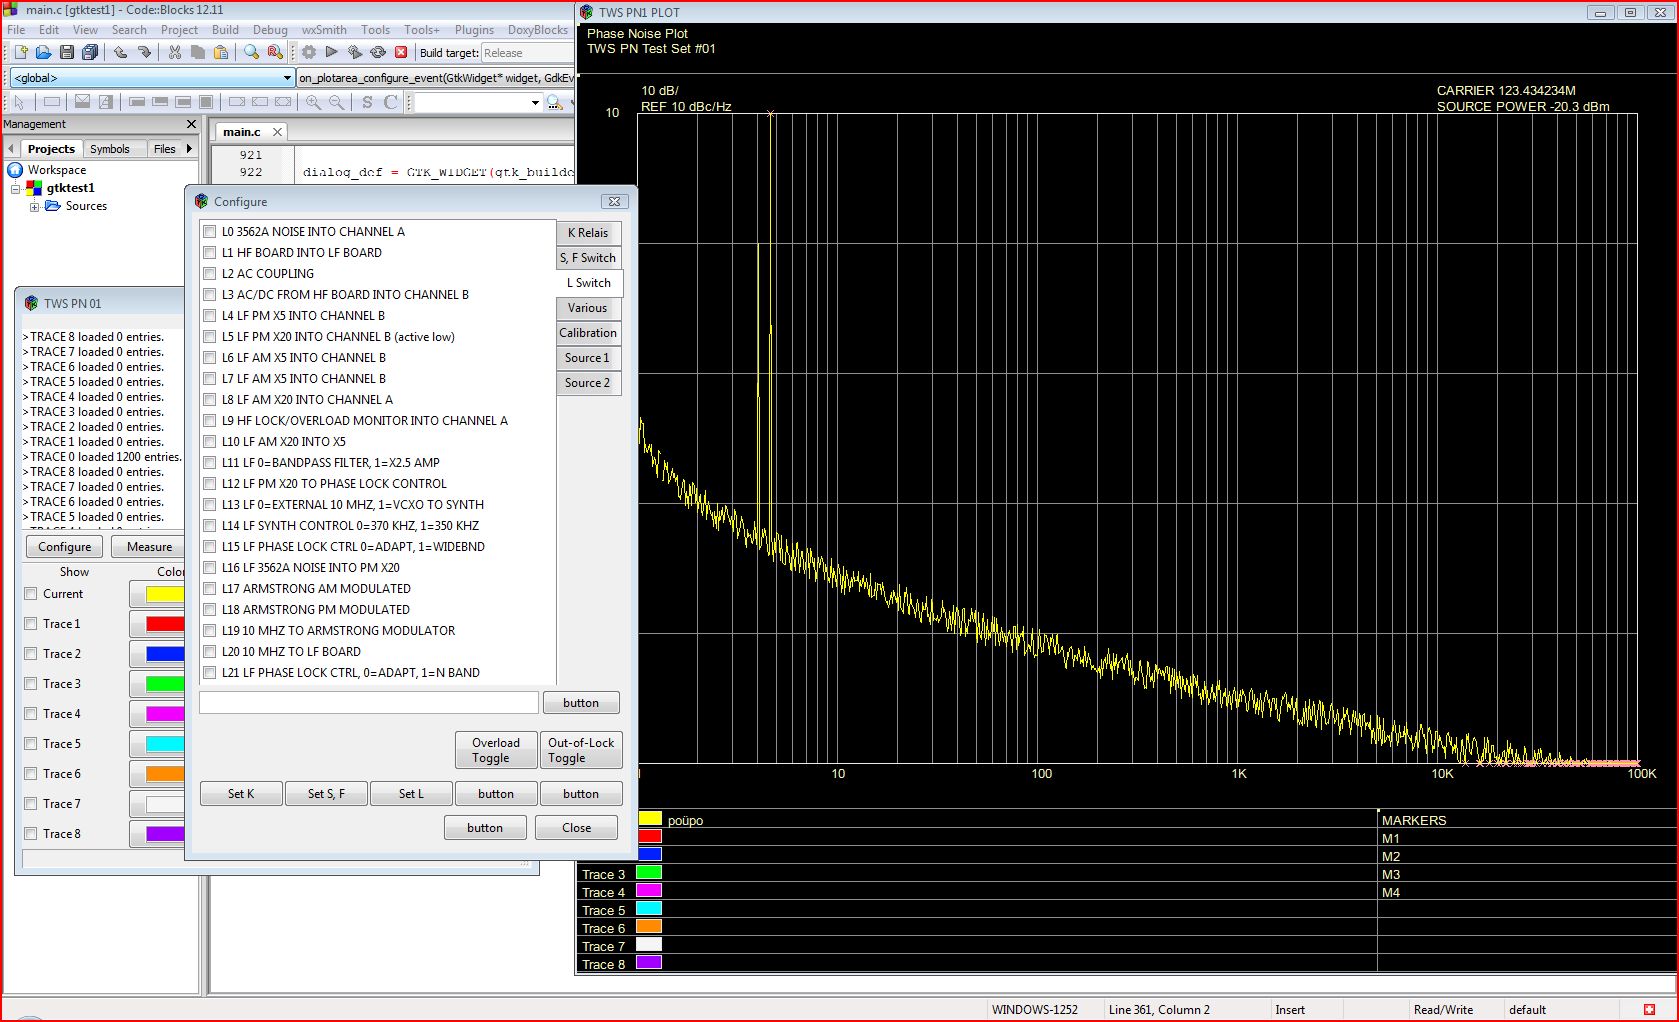The height and width of the screenshot is (1022, 1679).
Task: Expand the Sources folder tree node
Action: (35, 207)
